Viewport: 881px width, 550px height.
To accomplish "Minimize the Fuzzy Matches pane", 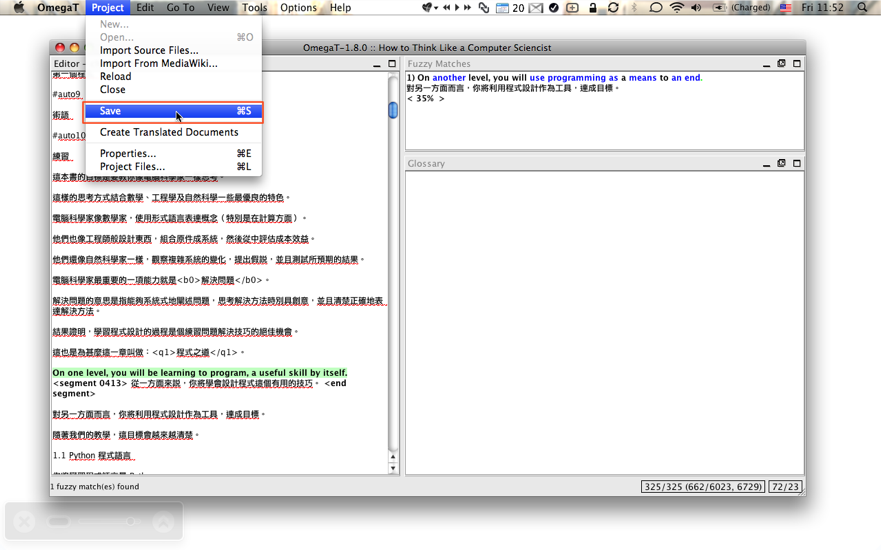I will 766,64.
